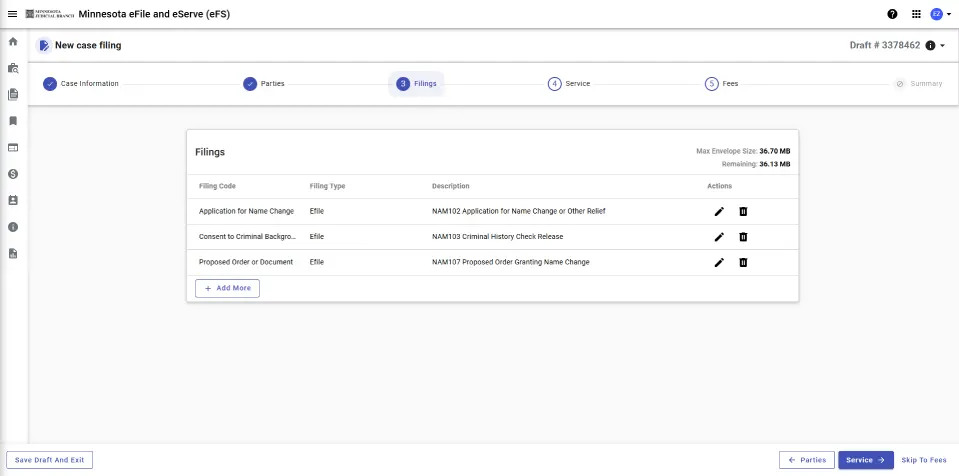Viewport: 959px width, 476px height.
Task: Edit the Proposed Order or Document filing
Action: click(719, 262)
